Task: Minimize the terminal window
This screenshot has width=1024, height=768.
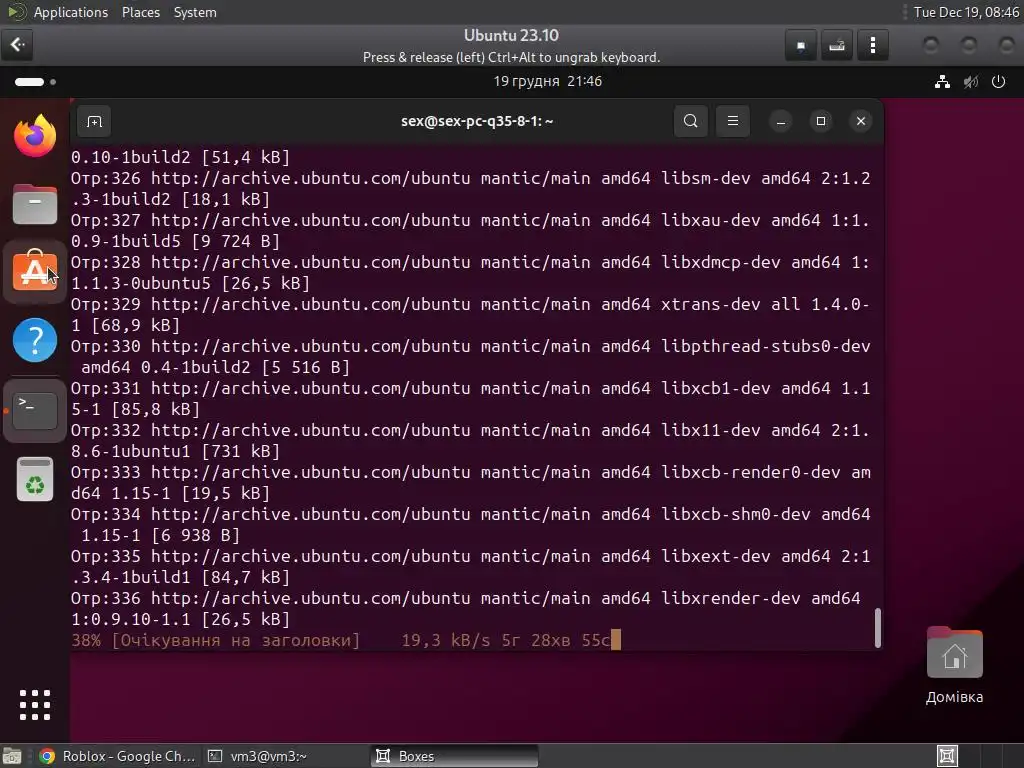Action: click(x=780, y=121)
